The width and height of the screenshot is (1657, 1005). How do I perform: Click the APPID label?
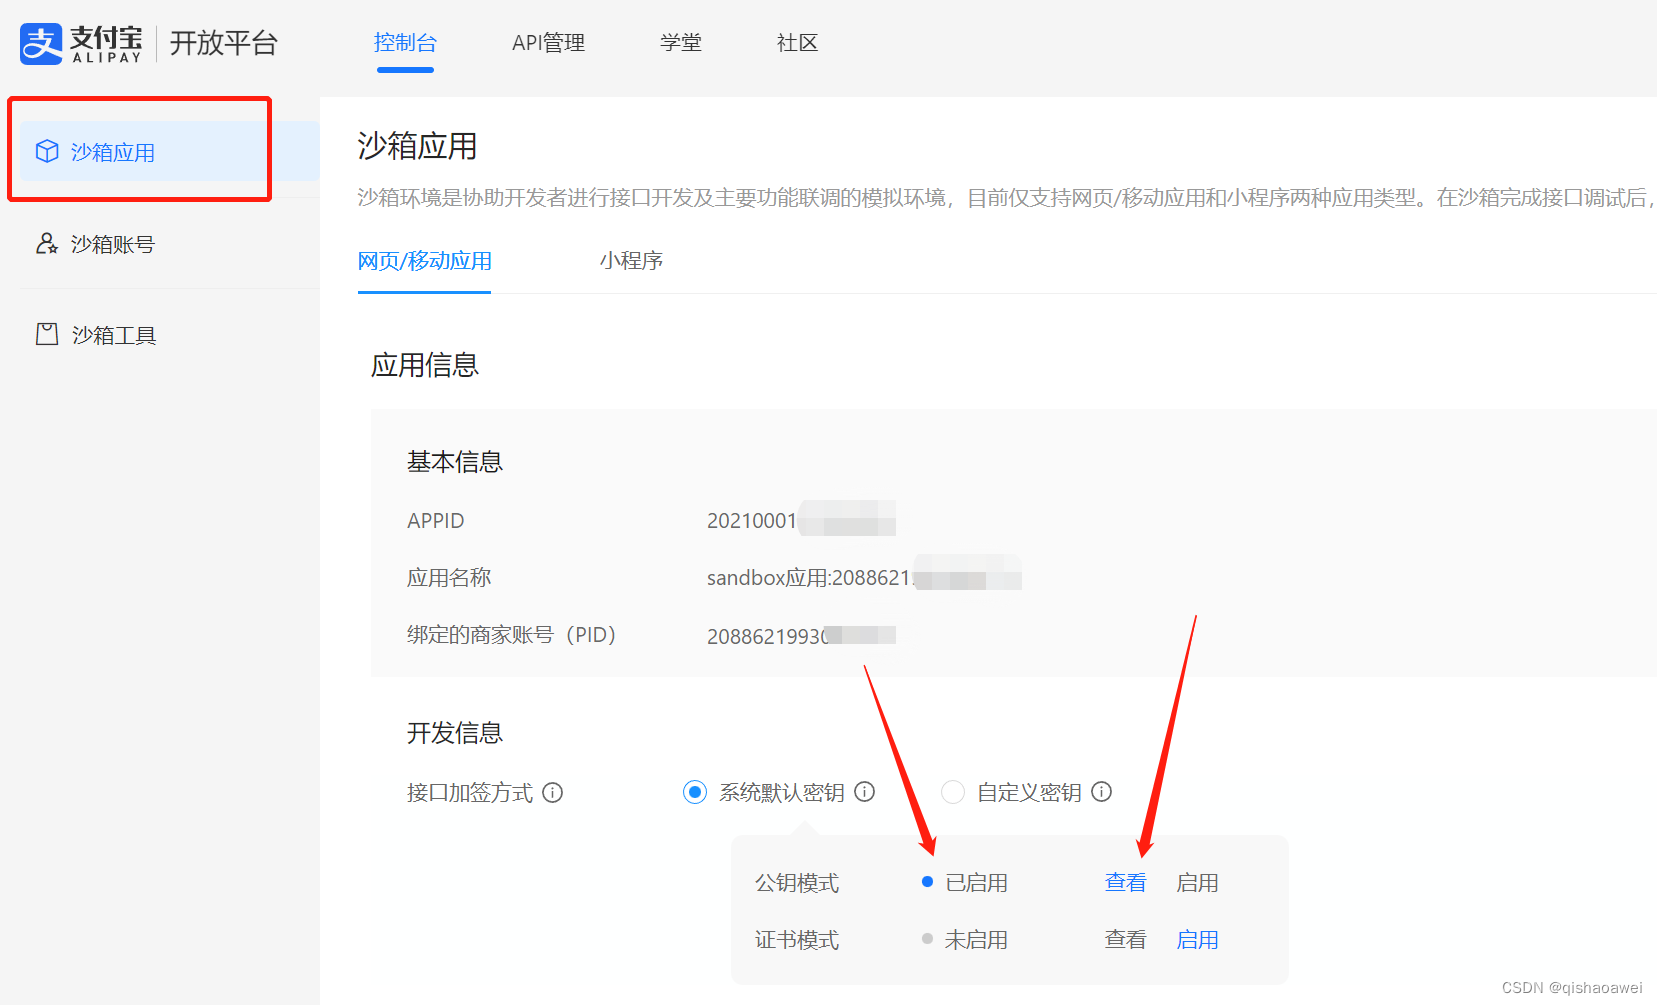point(436,521)
